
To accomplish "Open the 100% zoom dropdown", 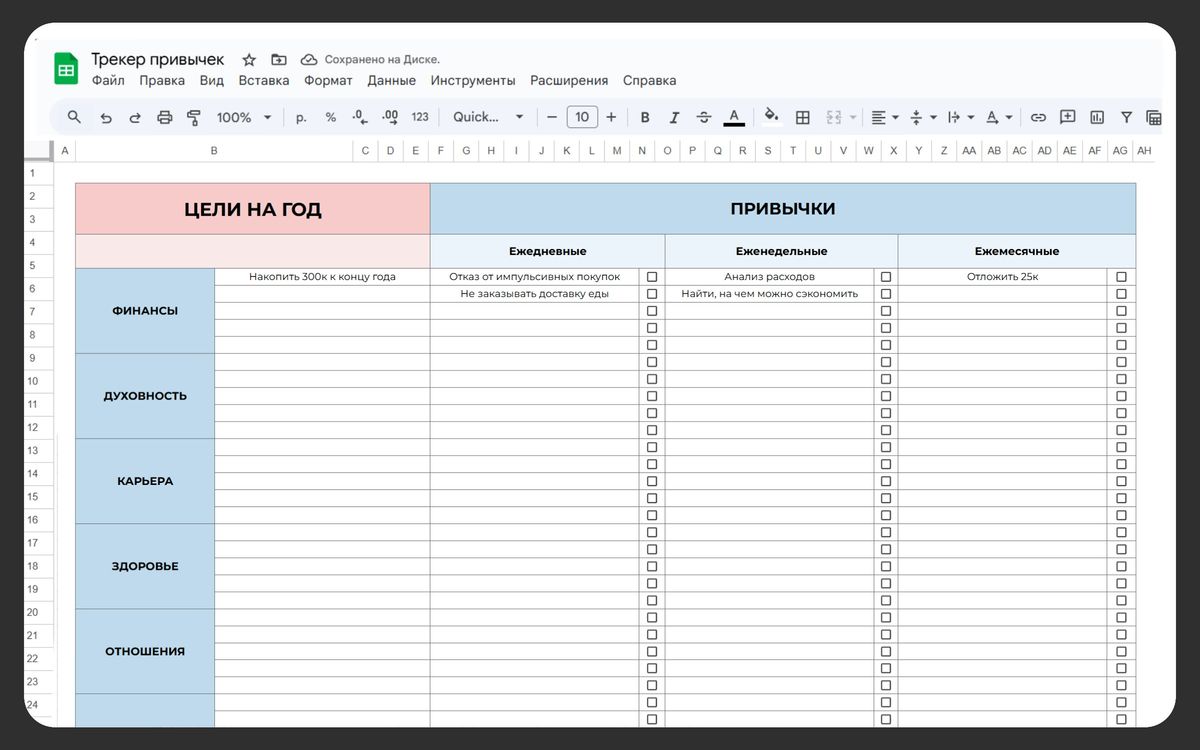I will [x=244, y=118].
